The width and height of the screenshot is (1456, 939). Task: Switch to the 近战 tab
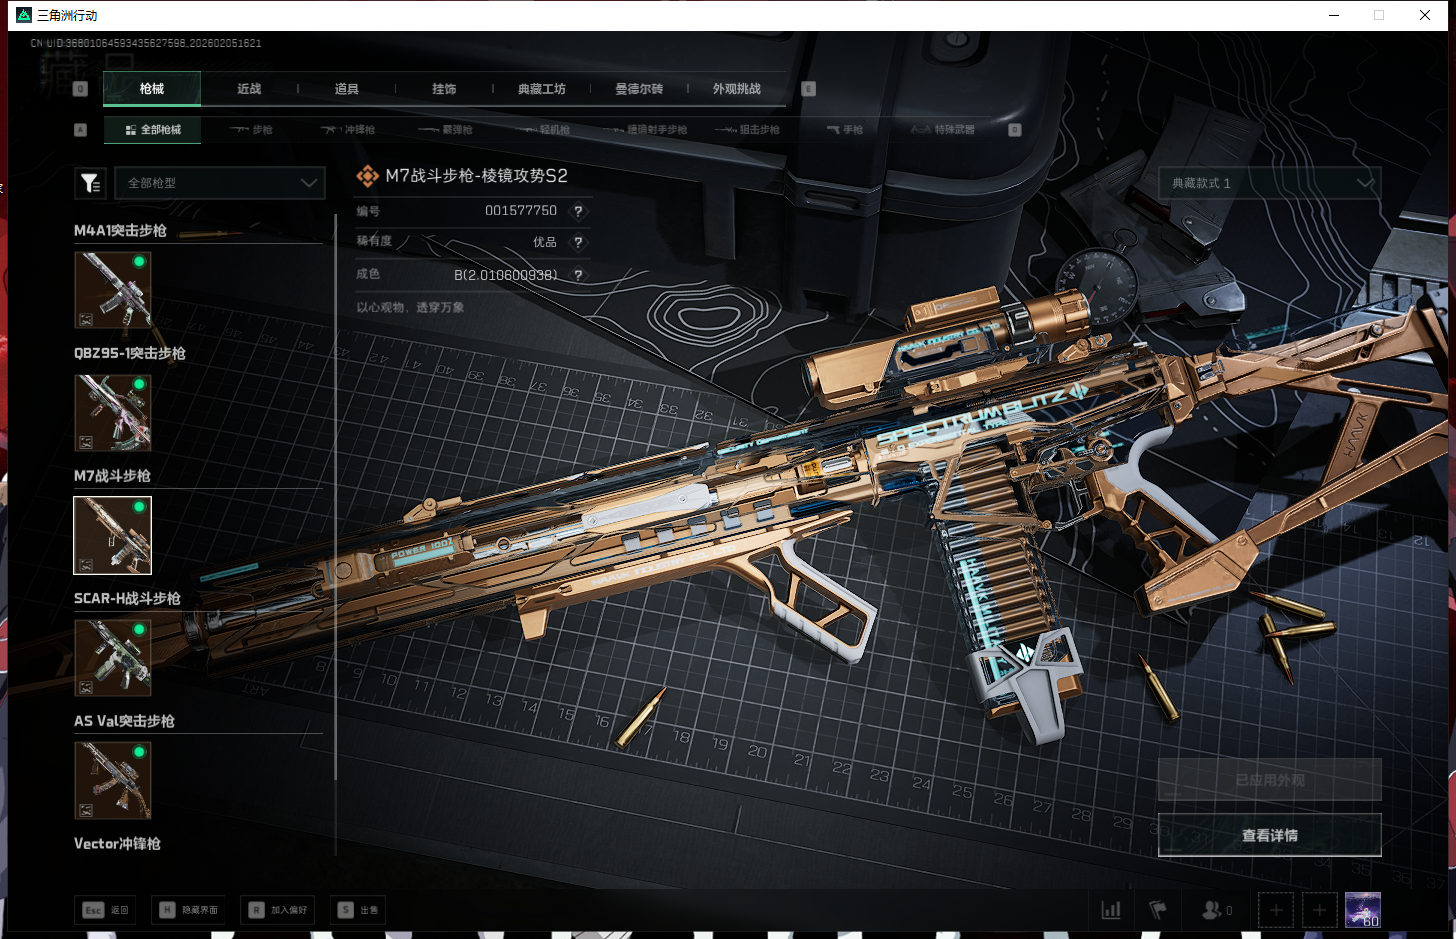click(249, 89)
